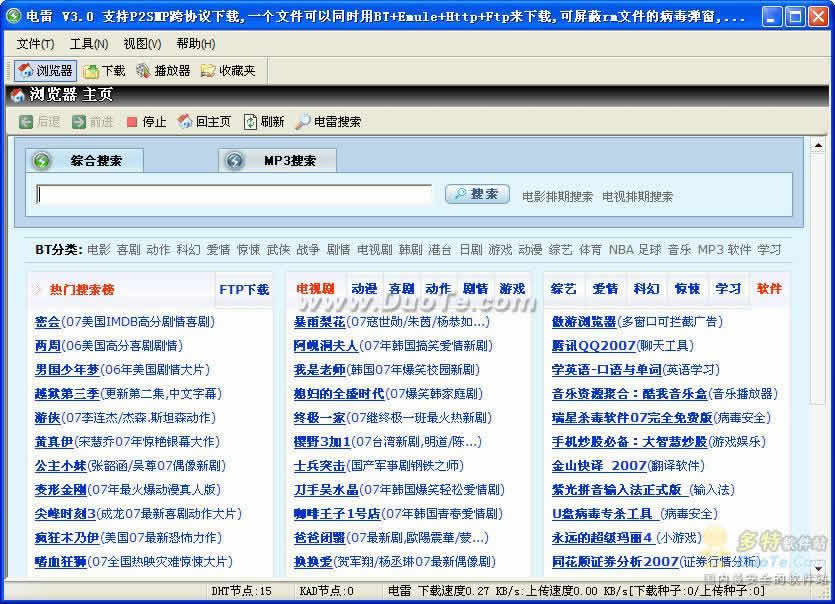Select the 软件 category tab
This screenshot has width=835, height=604.
click(769, 289)
